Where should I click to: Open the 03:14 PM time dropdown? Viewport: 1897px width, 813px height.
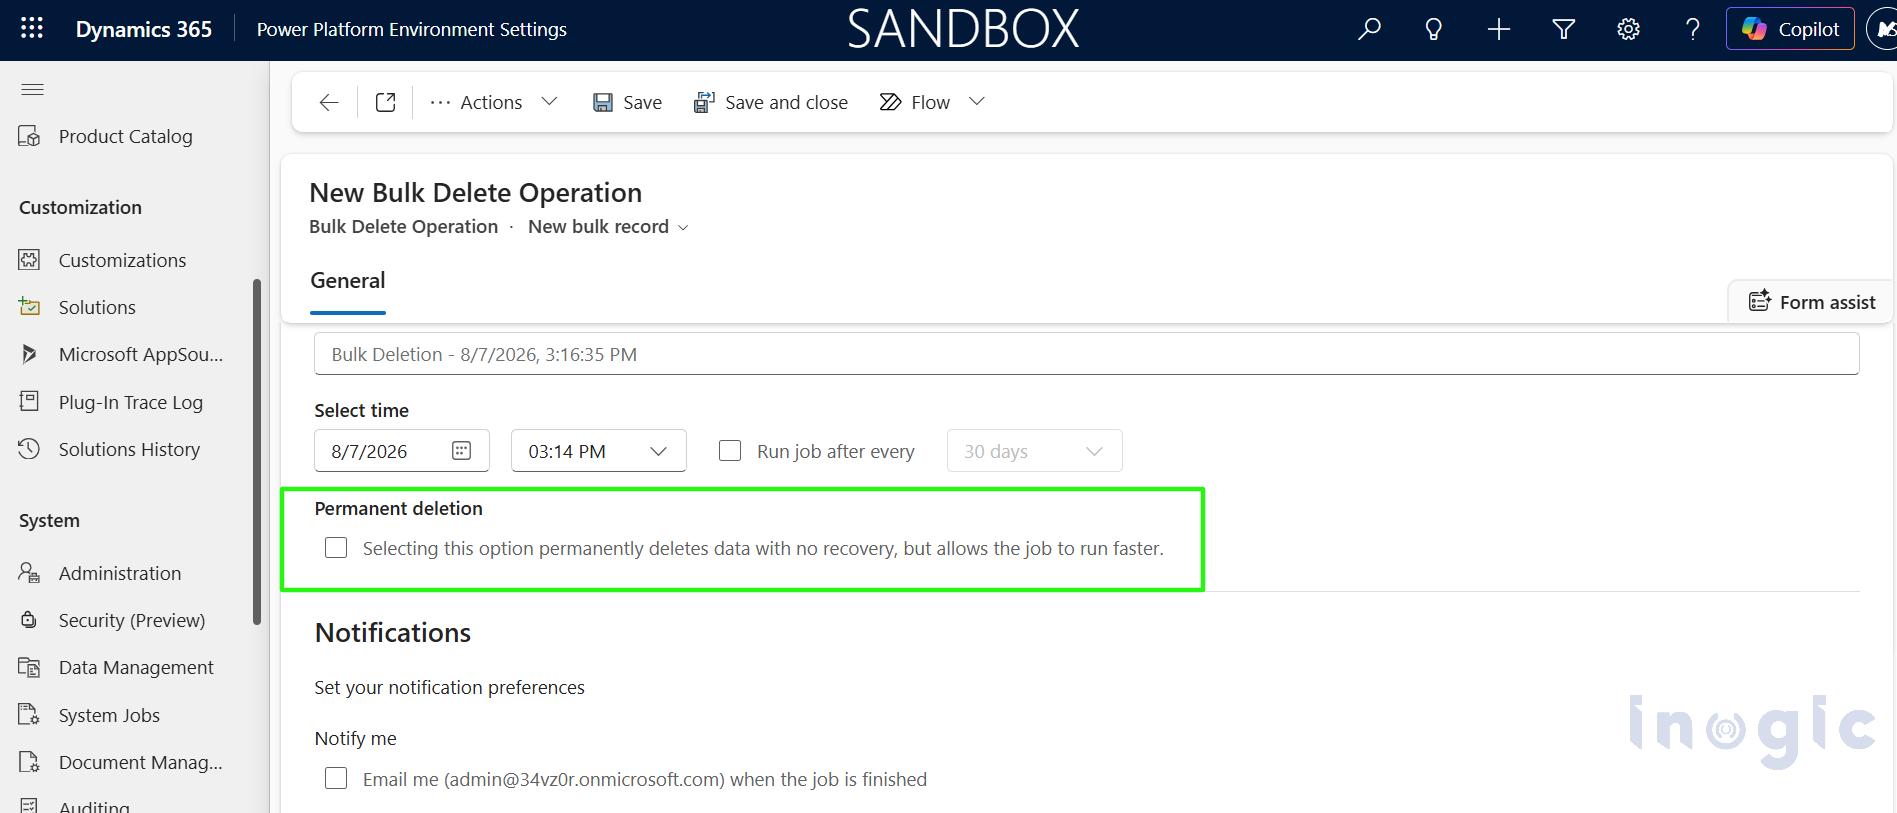point(598,451)
